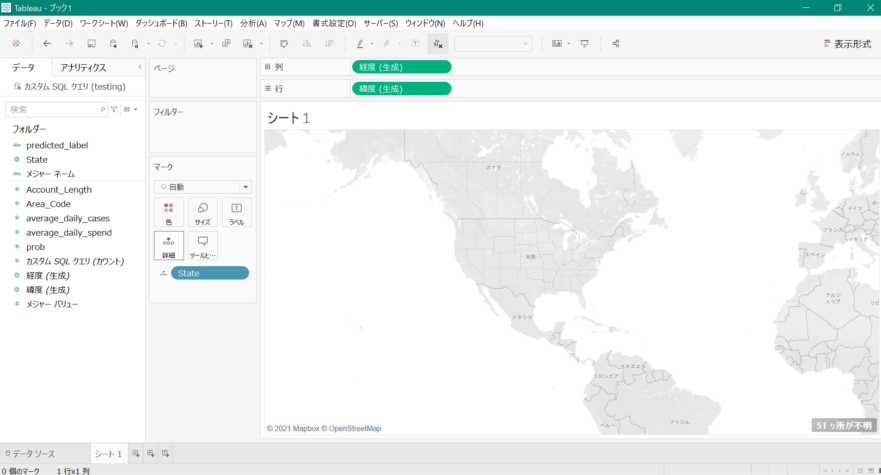Collapse the data pane with chevron

tap(140, 67)
